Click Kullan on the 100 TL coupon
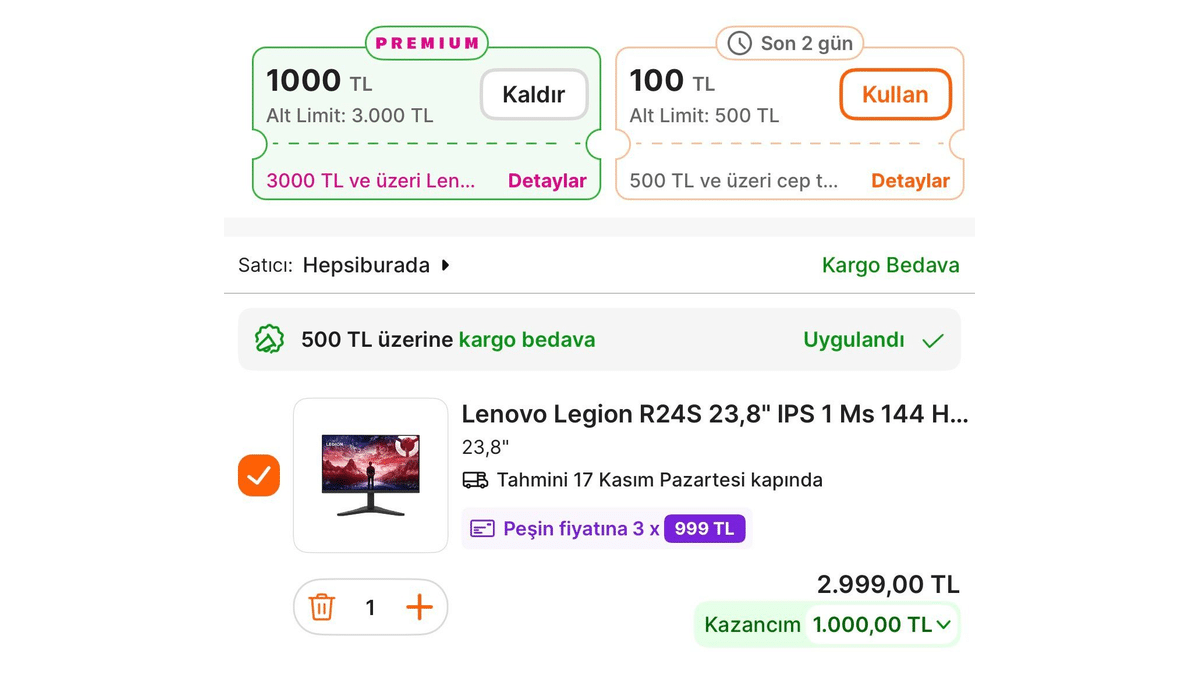Viewport: 1200px width, 675px height. (x=894, y=94)
